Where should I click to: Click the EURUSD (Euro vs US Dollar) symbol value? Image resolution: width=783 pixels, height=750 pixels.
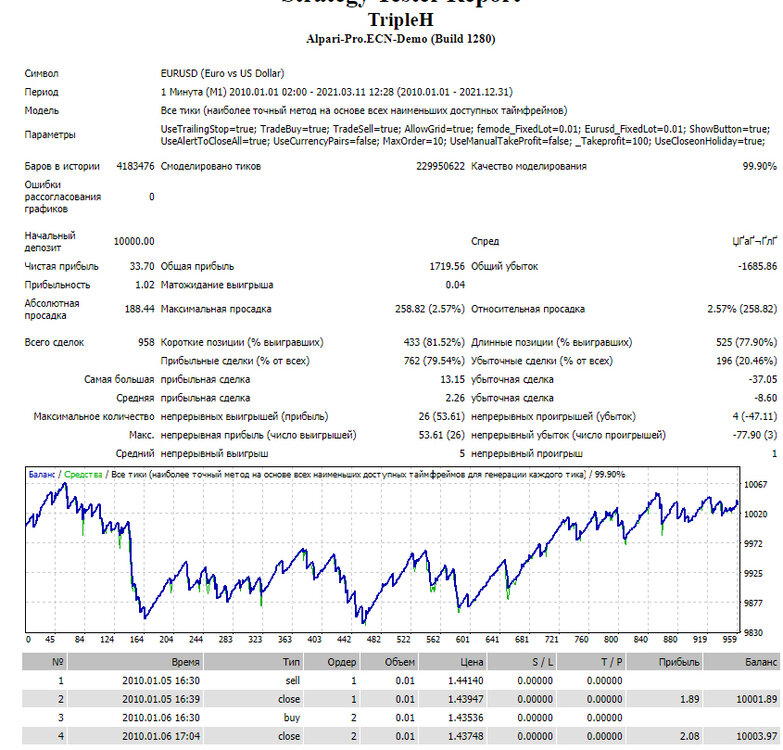[x=222, y=73]
